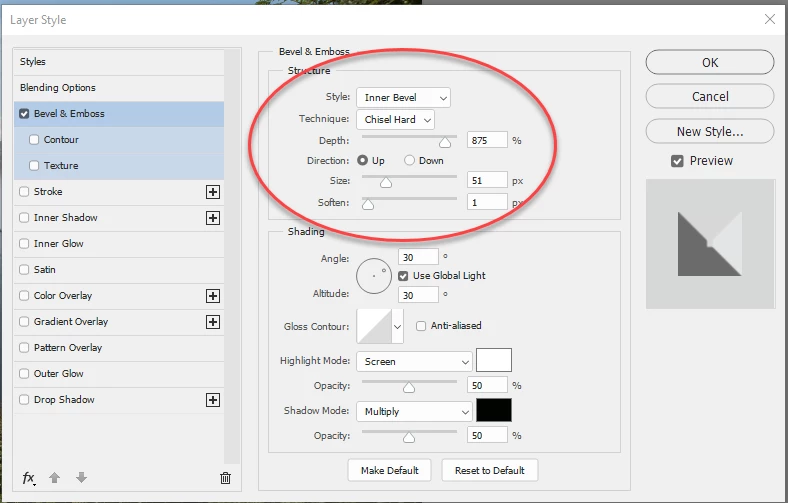Image resolution: width=788 pixels, height=503 pixels.
Task: Click the Soften value field showing 1
Action: pos(487,203)
